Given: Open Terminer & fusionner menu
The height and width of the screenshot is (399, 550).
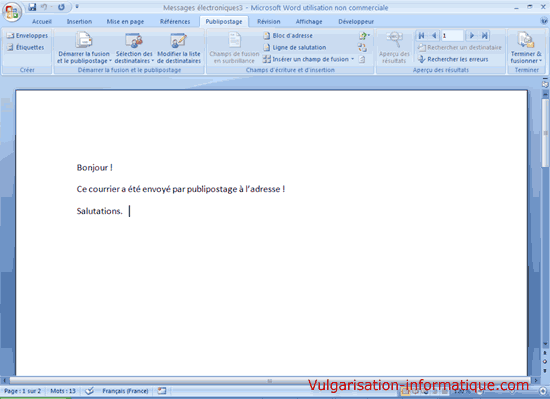Looking at the screenshot, I should pyautogui.click(x=526, y=48).
